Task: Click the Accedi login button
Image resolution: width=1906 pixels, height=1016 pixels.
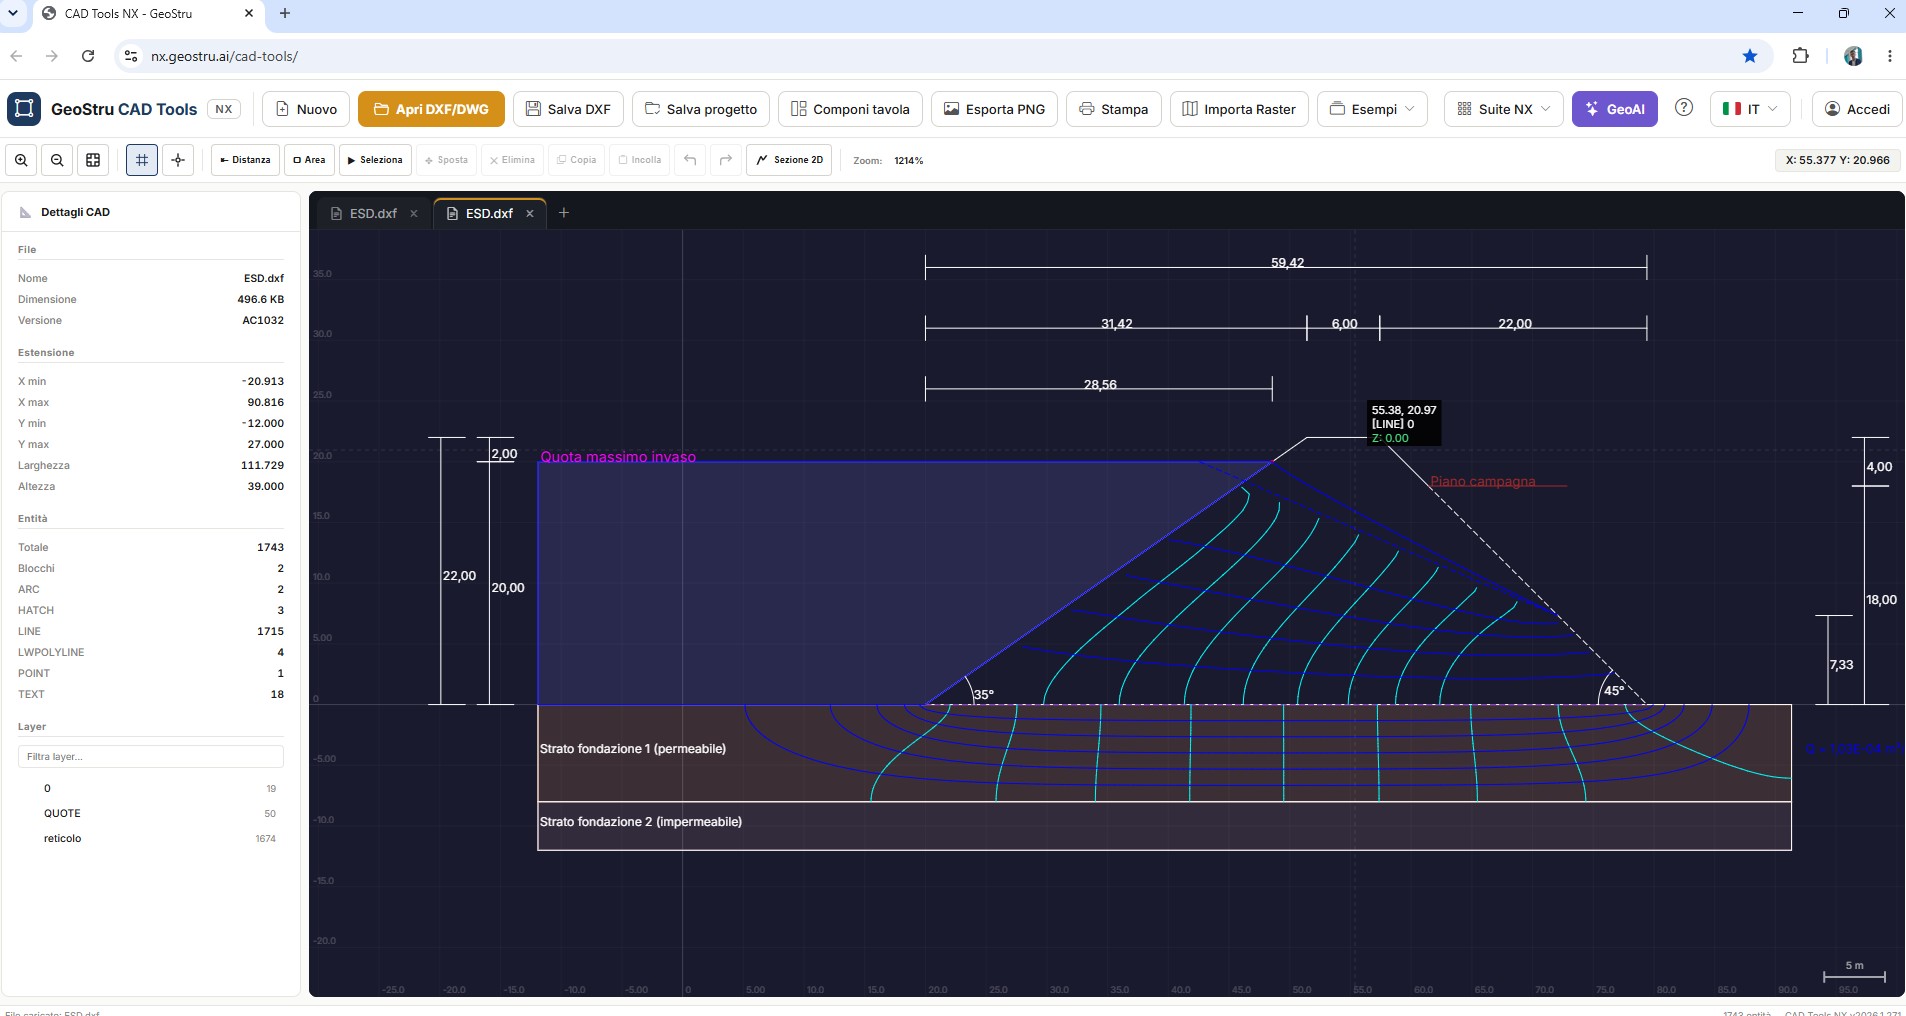Action: coord(1857,109)
